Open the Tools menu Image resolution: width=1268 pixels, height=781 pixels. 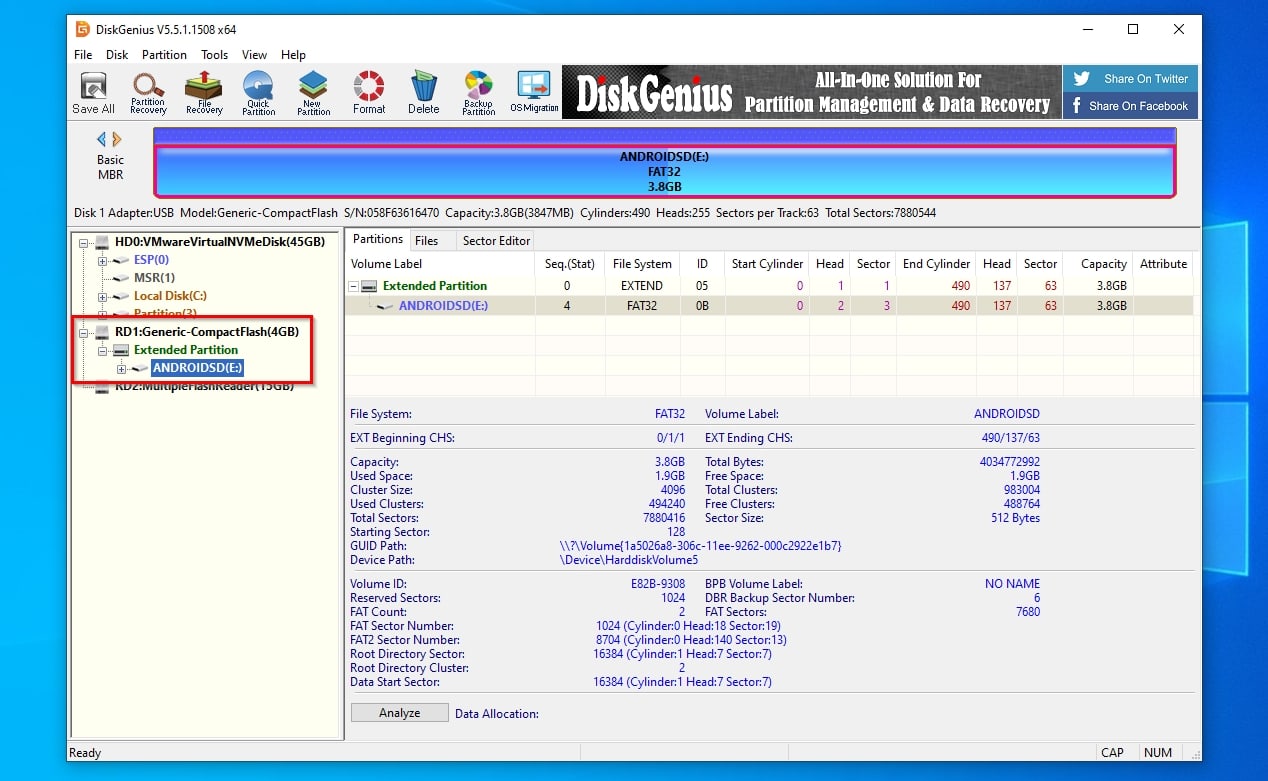pyautogui.click(x=214, y=55)
